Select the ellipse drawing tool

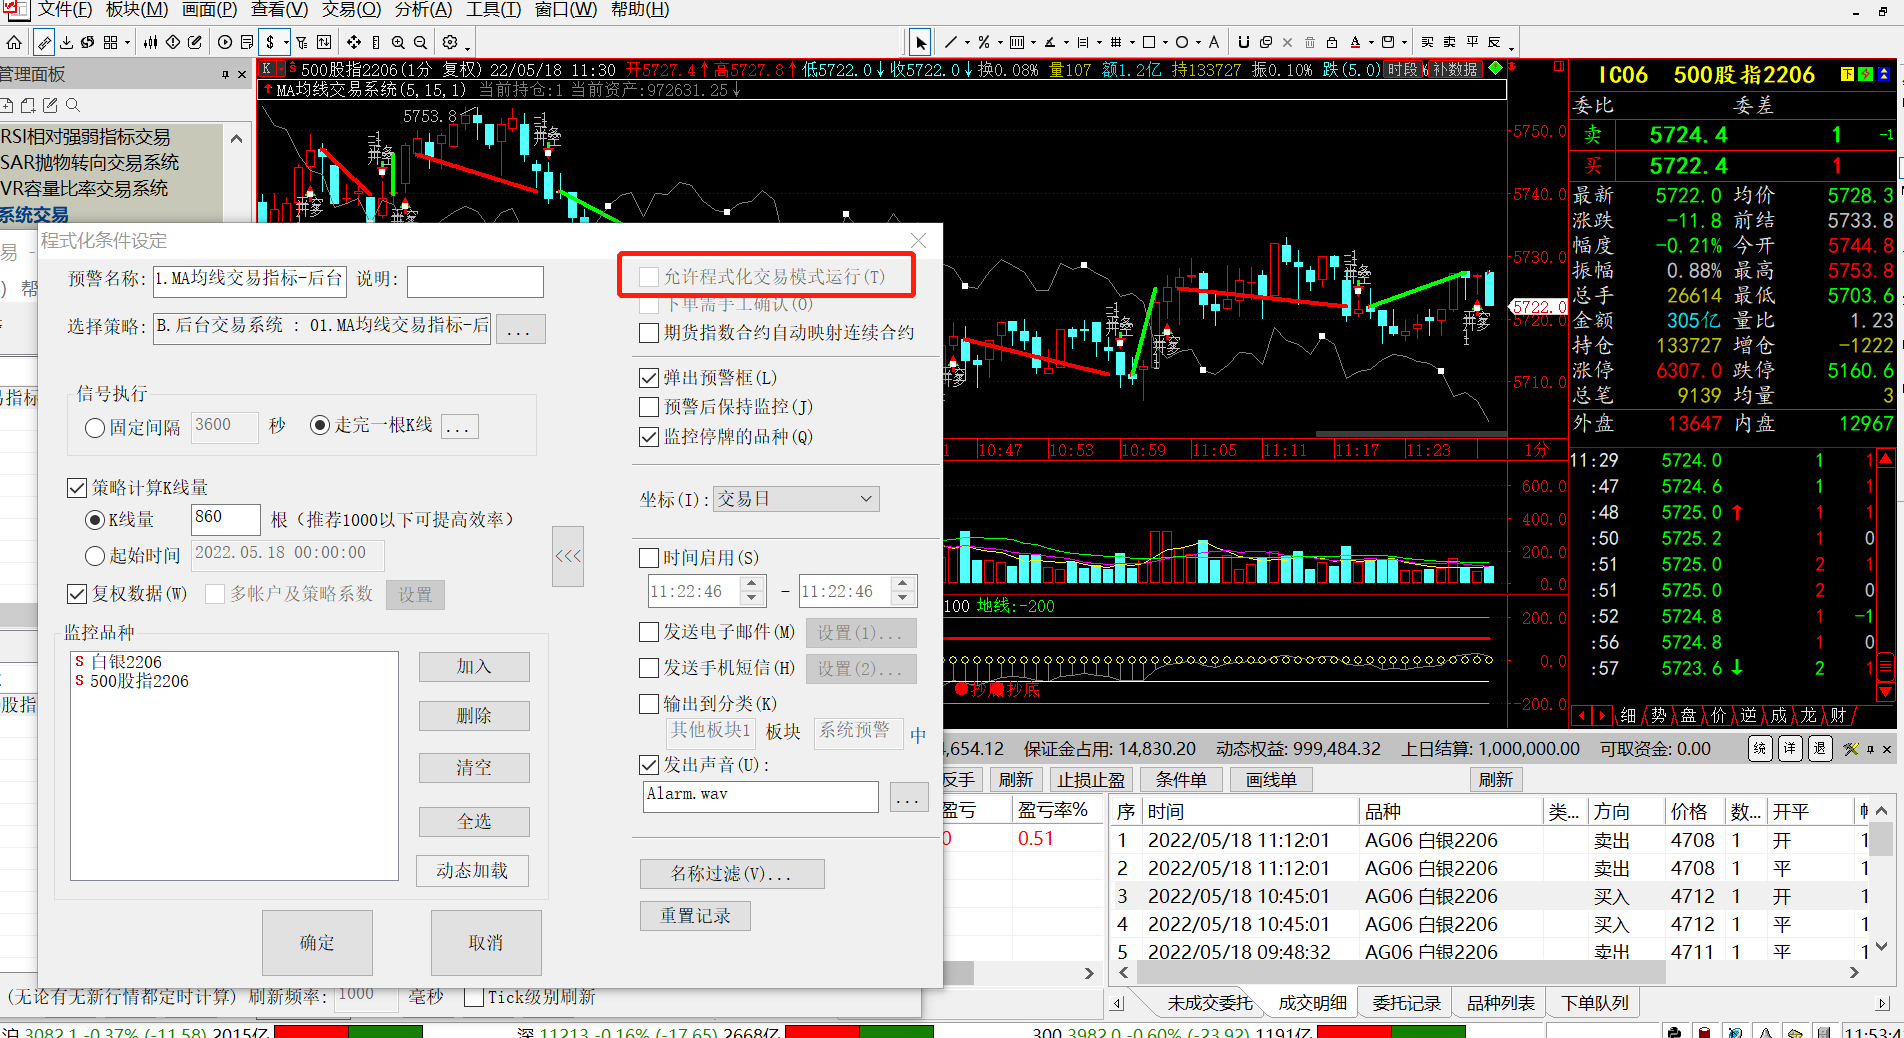pos(1182,42)
